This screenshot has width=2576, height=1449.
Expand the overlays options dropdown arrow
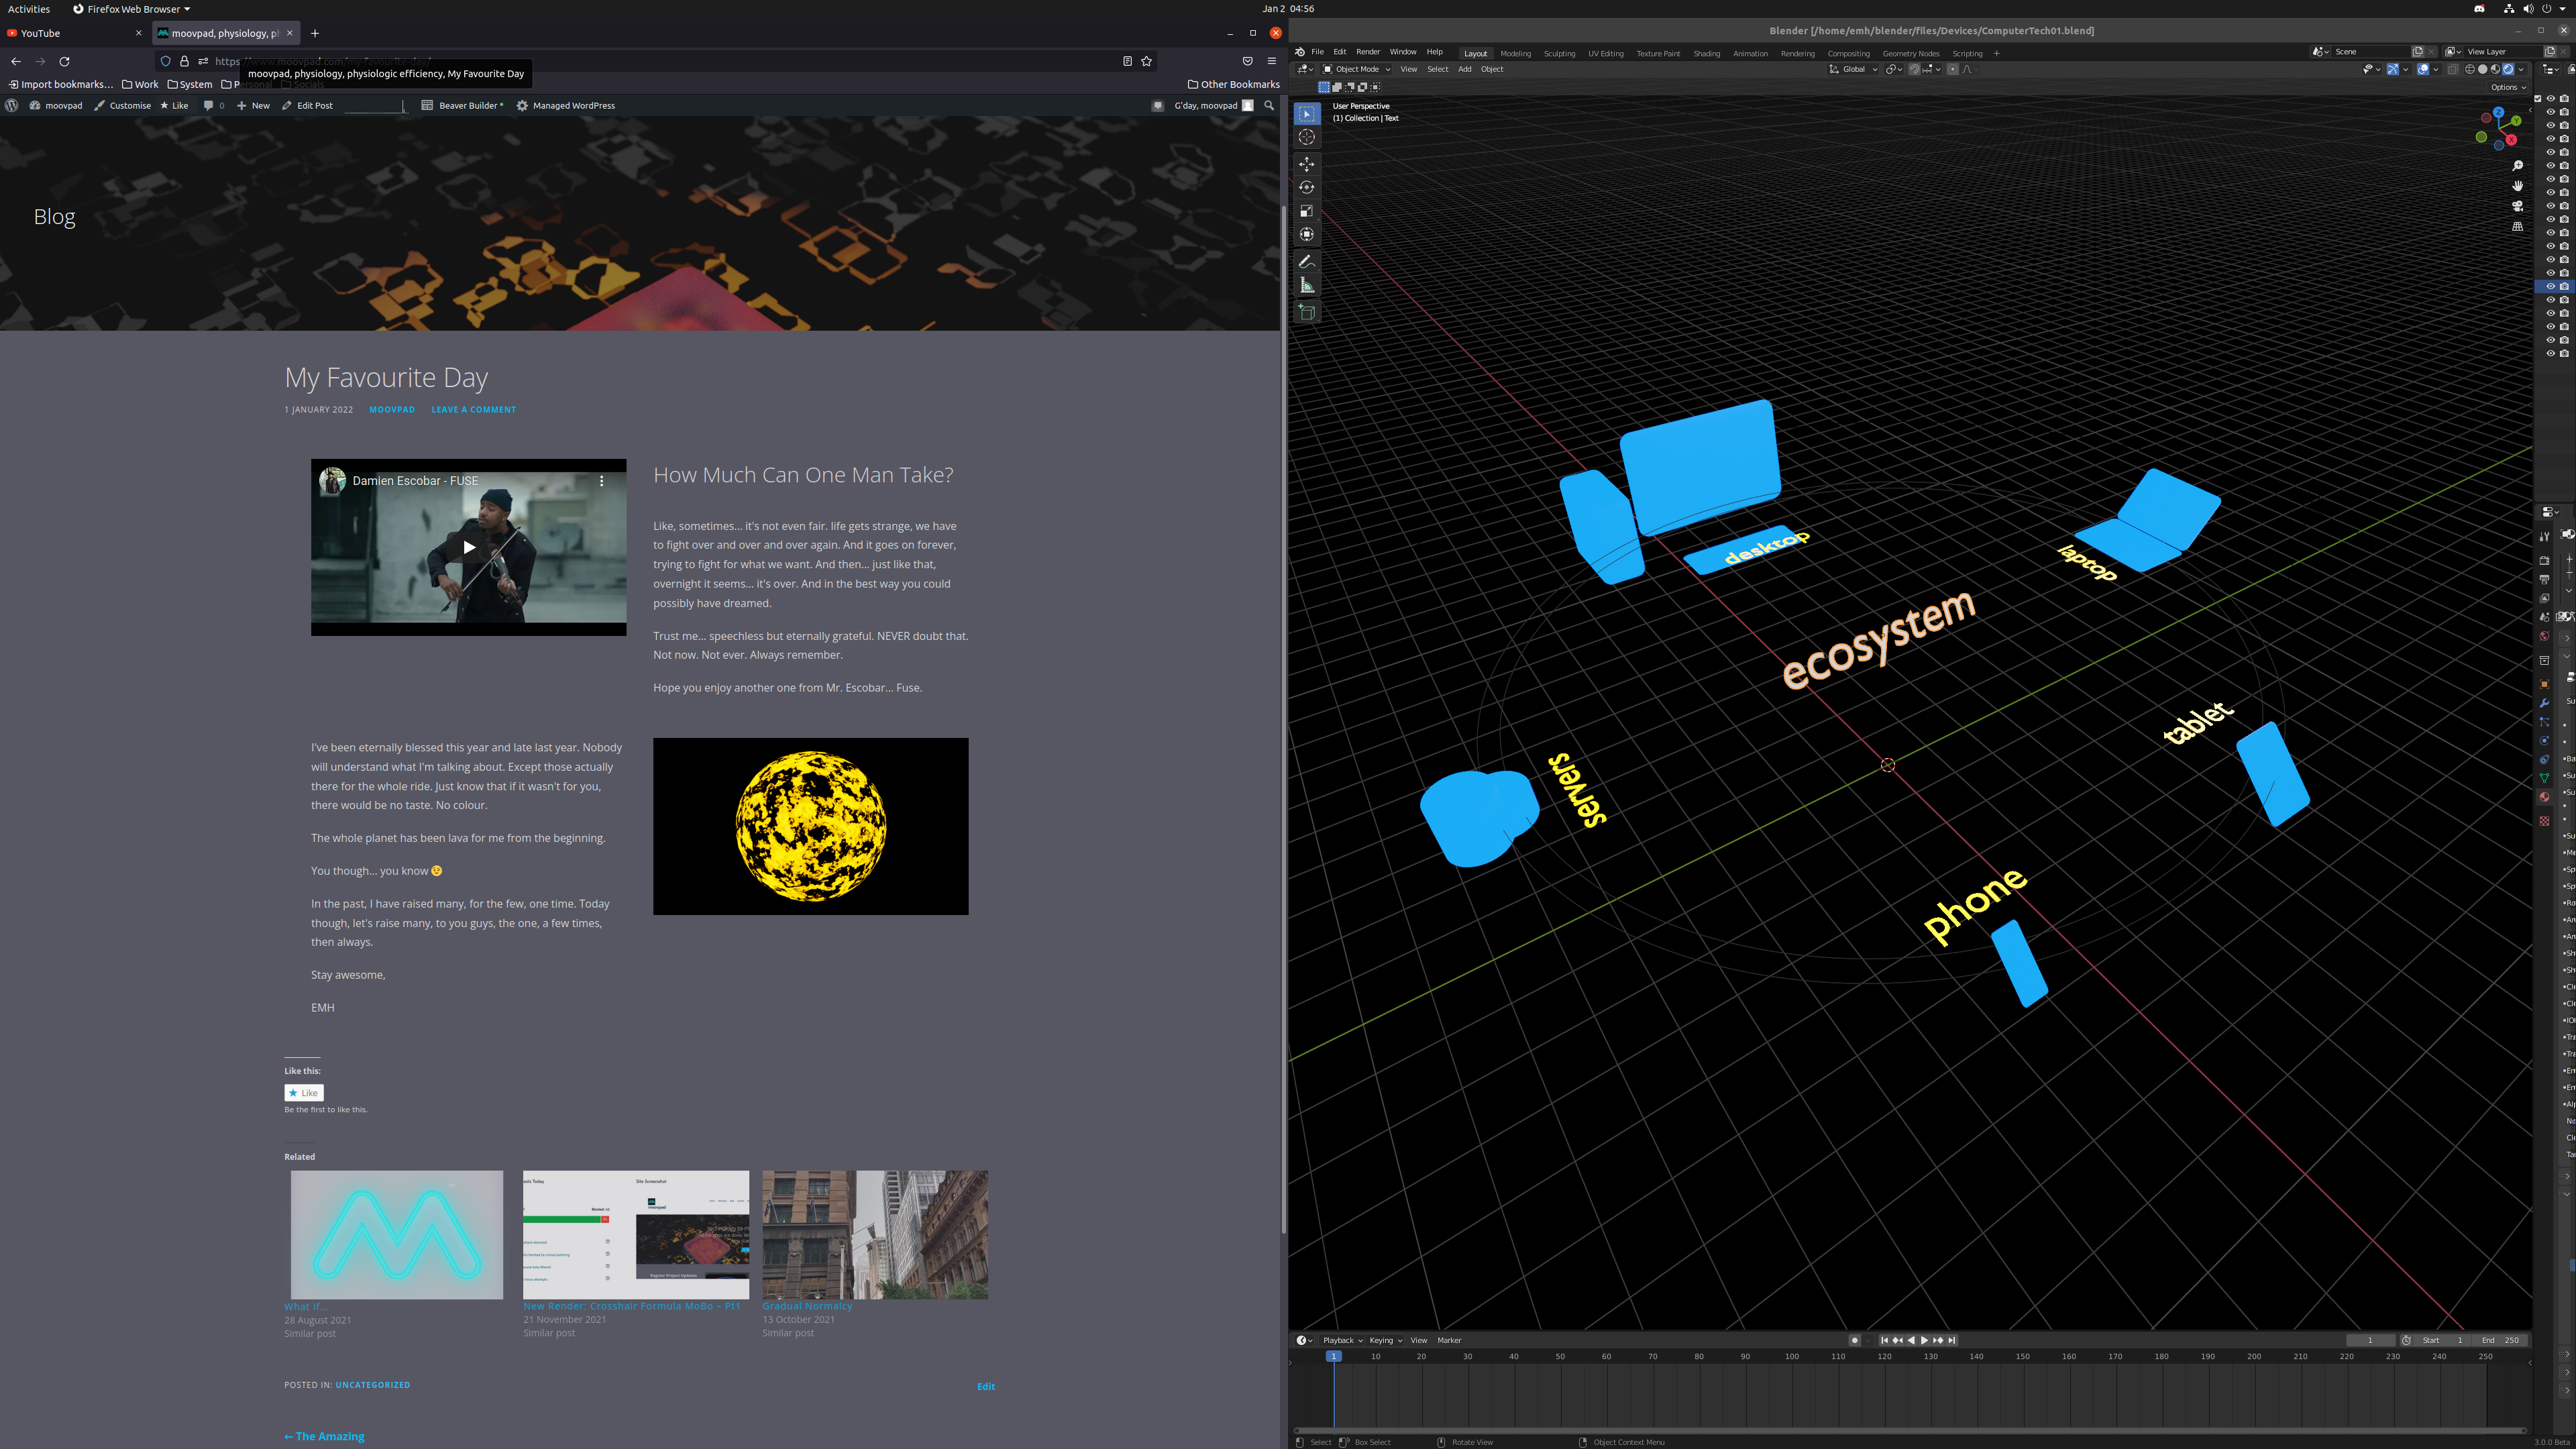tap(2435, 69)
